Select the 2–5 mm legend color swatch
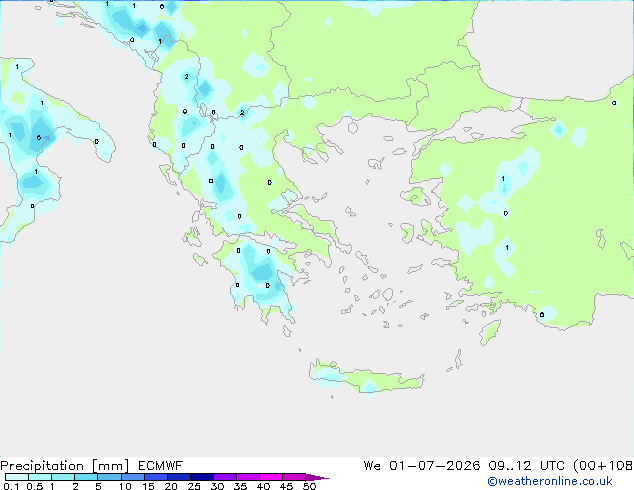The width and height of the screenshot is (634, 490). coord(86,477)
